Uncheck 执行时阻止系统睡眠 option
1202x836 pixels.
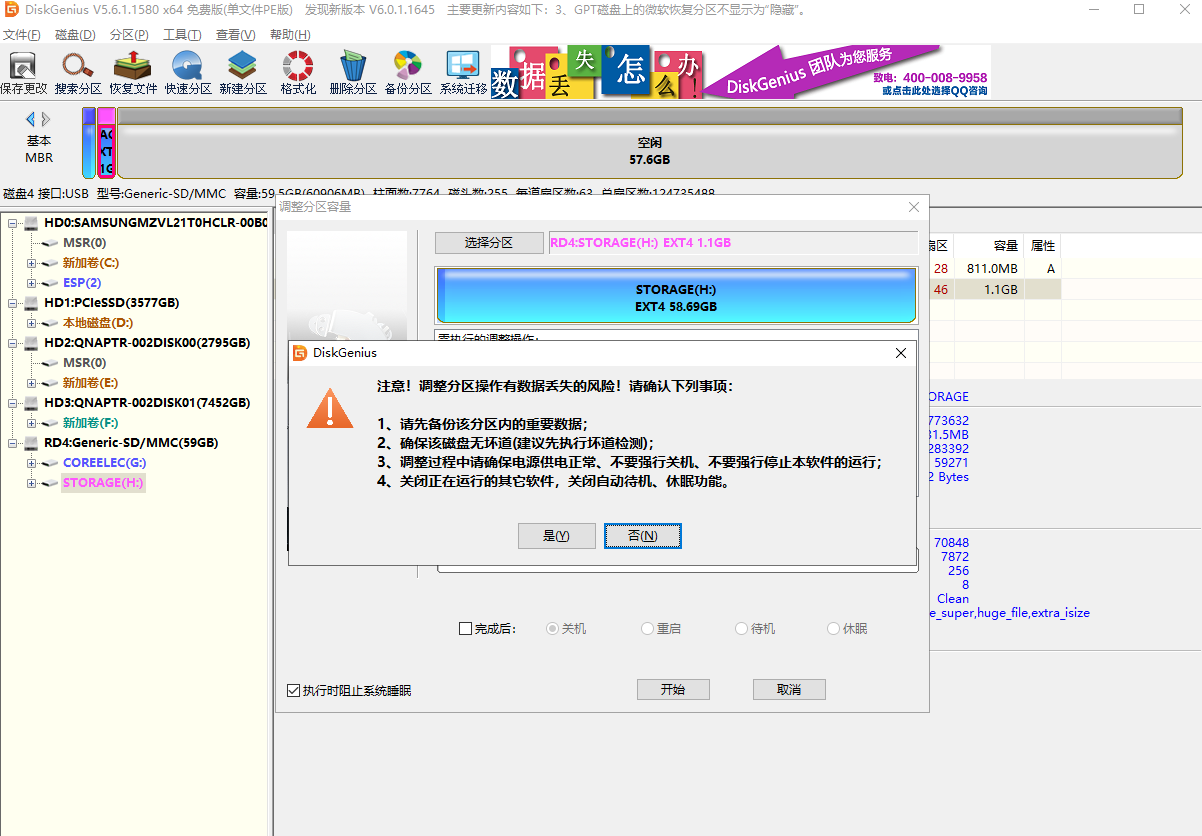(293, 690)
